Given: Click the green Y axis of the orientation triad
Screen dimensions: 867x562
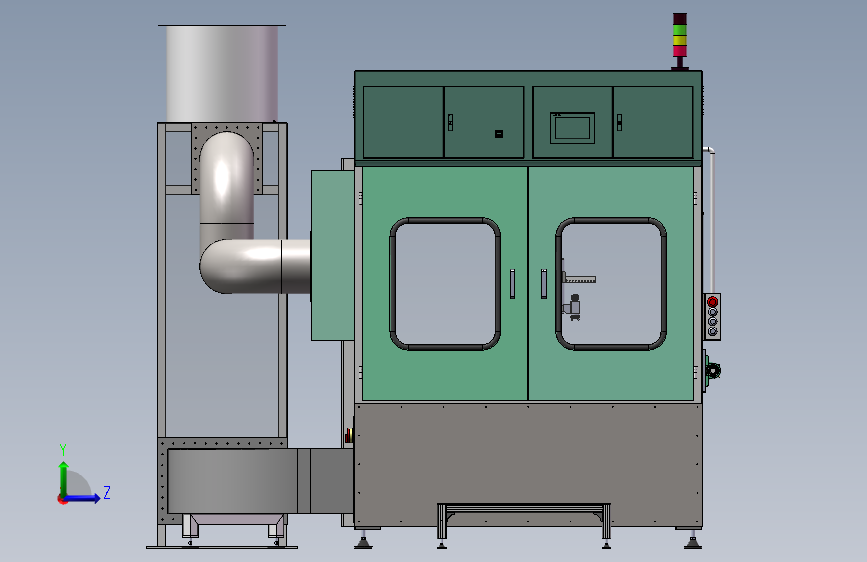Looking at the screenshot, I should pos(64,479).
